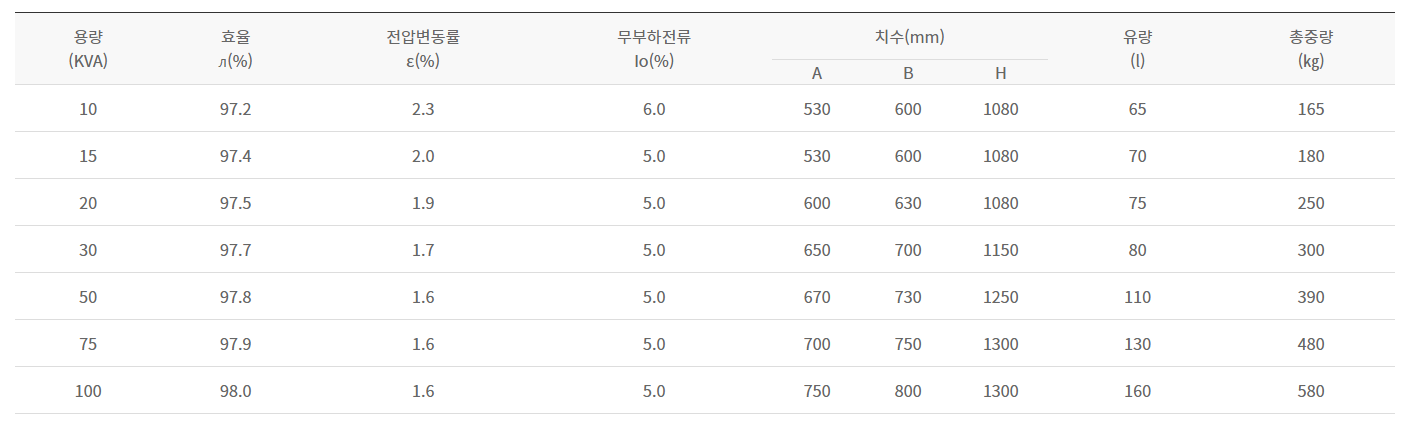Click the 치수(mm) group header
The image size is (1415, 435).
(x=910, y=37)
